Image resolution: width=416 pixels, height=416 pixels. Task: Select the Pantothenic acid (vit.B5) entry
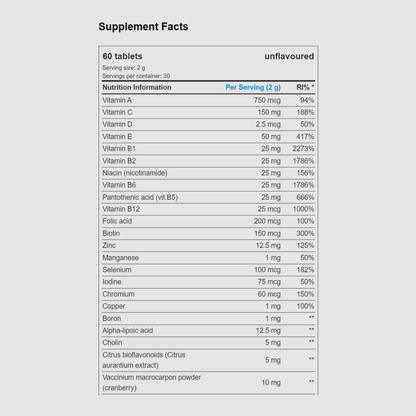140,197
